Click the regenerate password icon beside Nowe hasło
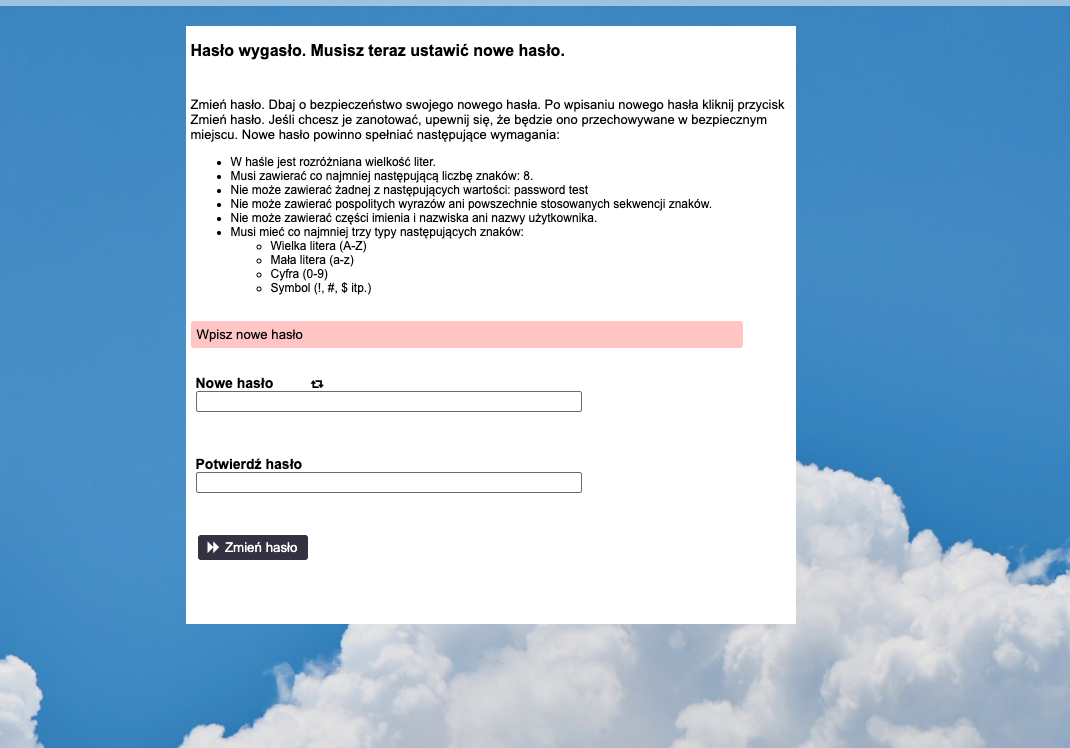 coord(317,384)
